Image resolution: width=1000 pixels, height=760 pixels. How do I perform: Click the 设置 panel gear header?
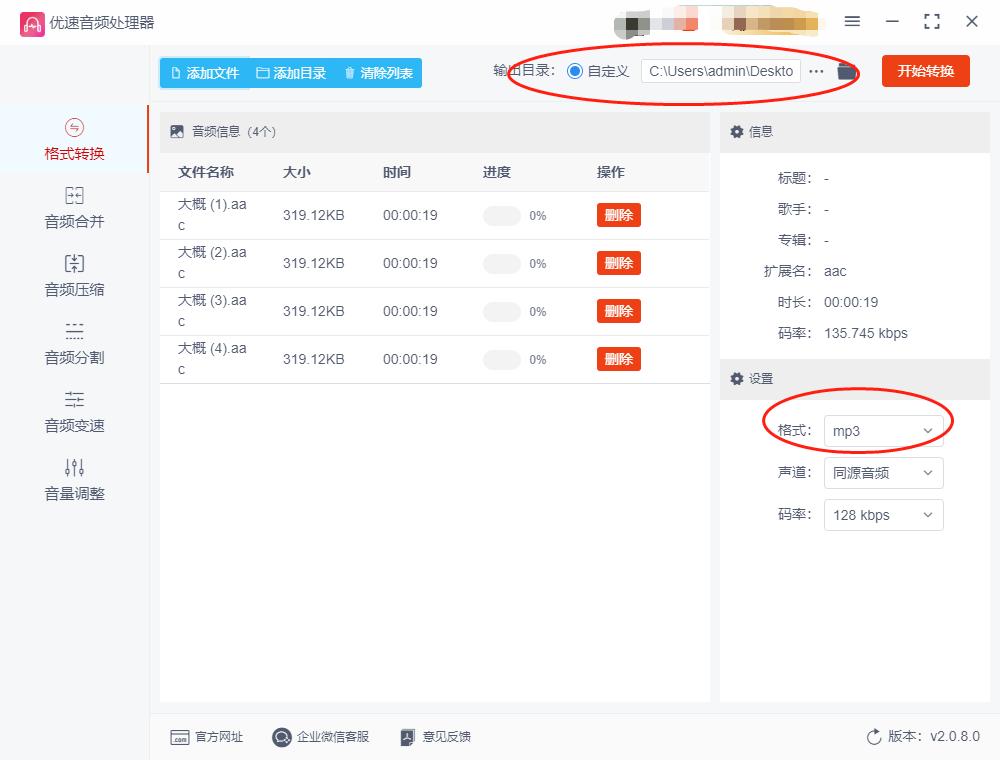tap(737, 379)
